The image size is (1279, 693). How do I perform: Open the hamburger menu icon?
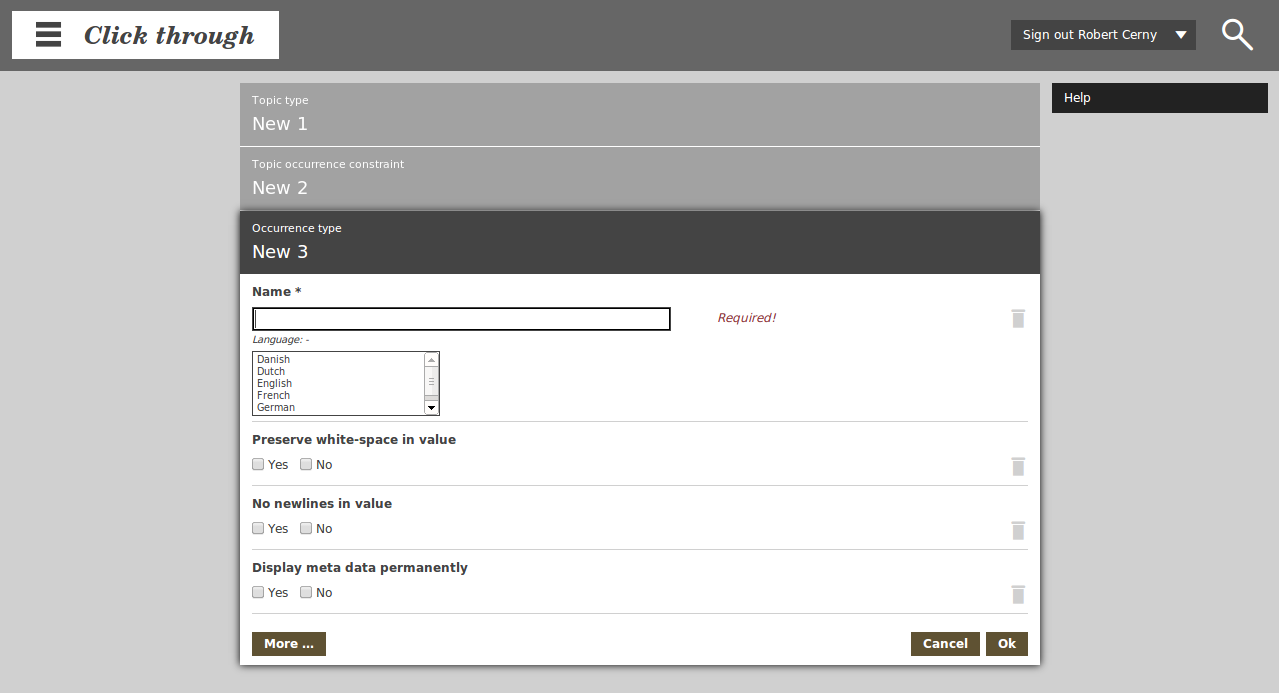[x=48, y=35]
